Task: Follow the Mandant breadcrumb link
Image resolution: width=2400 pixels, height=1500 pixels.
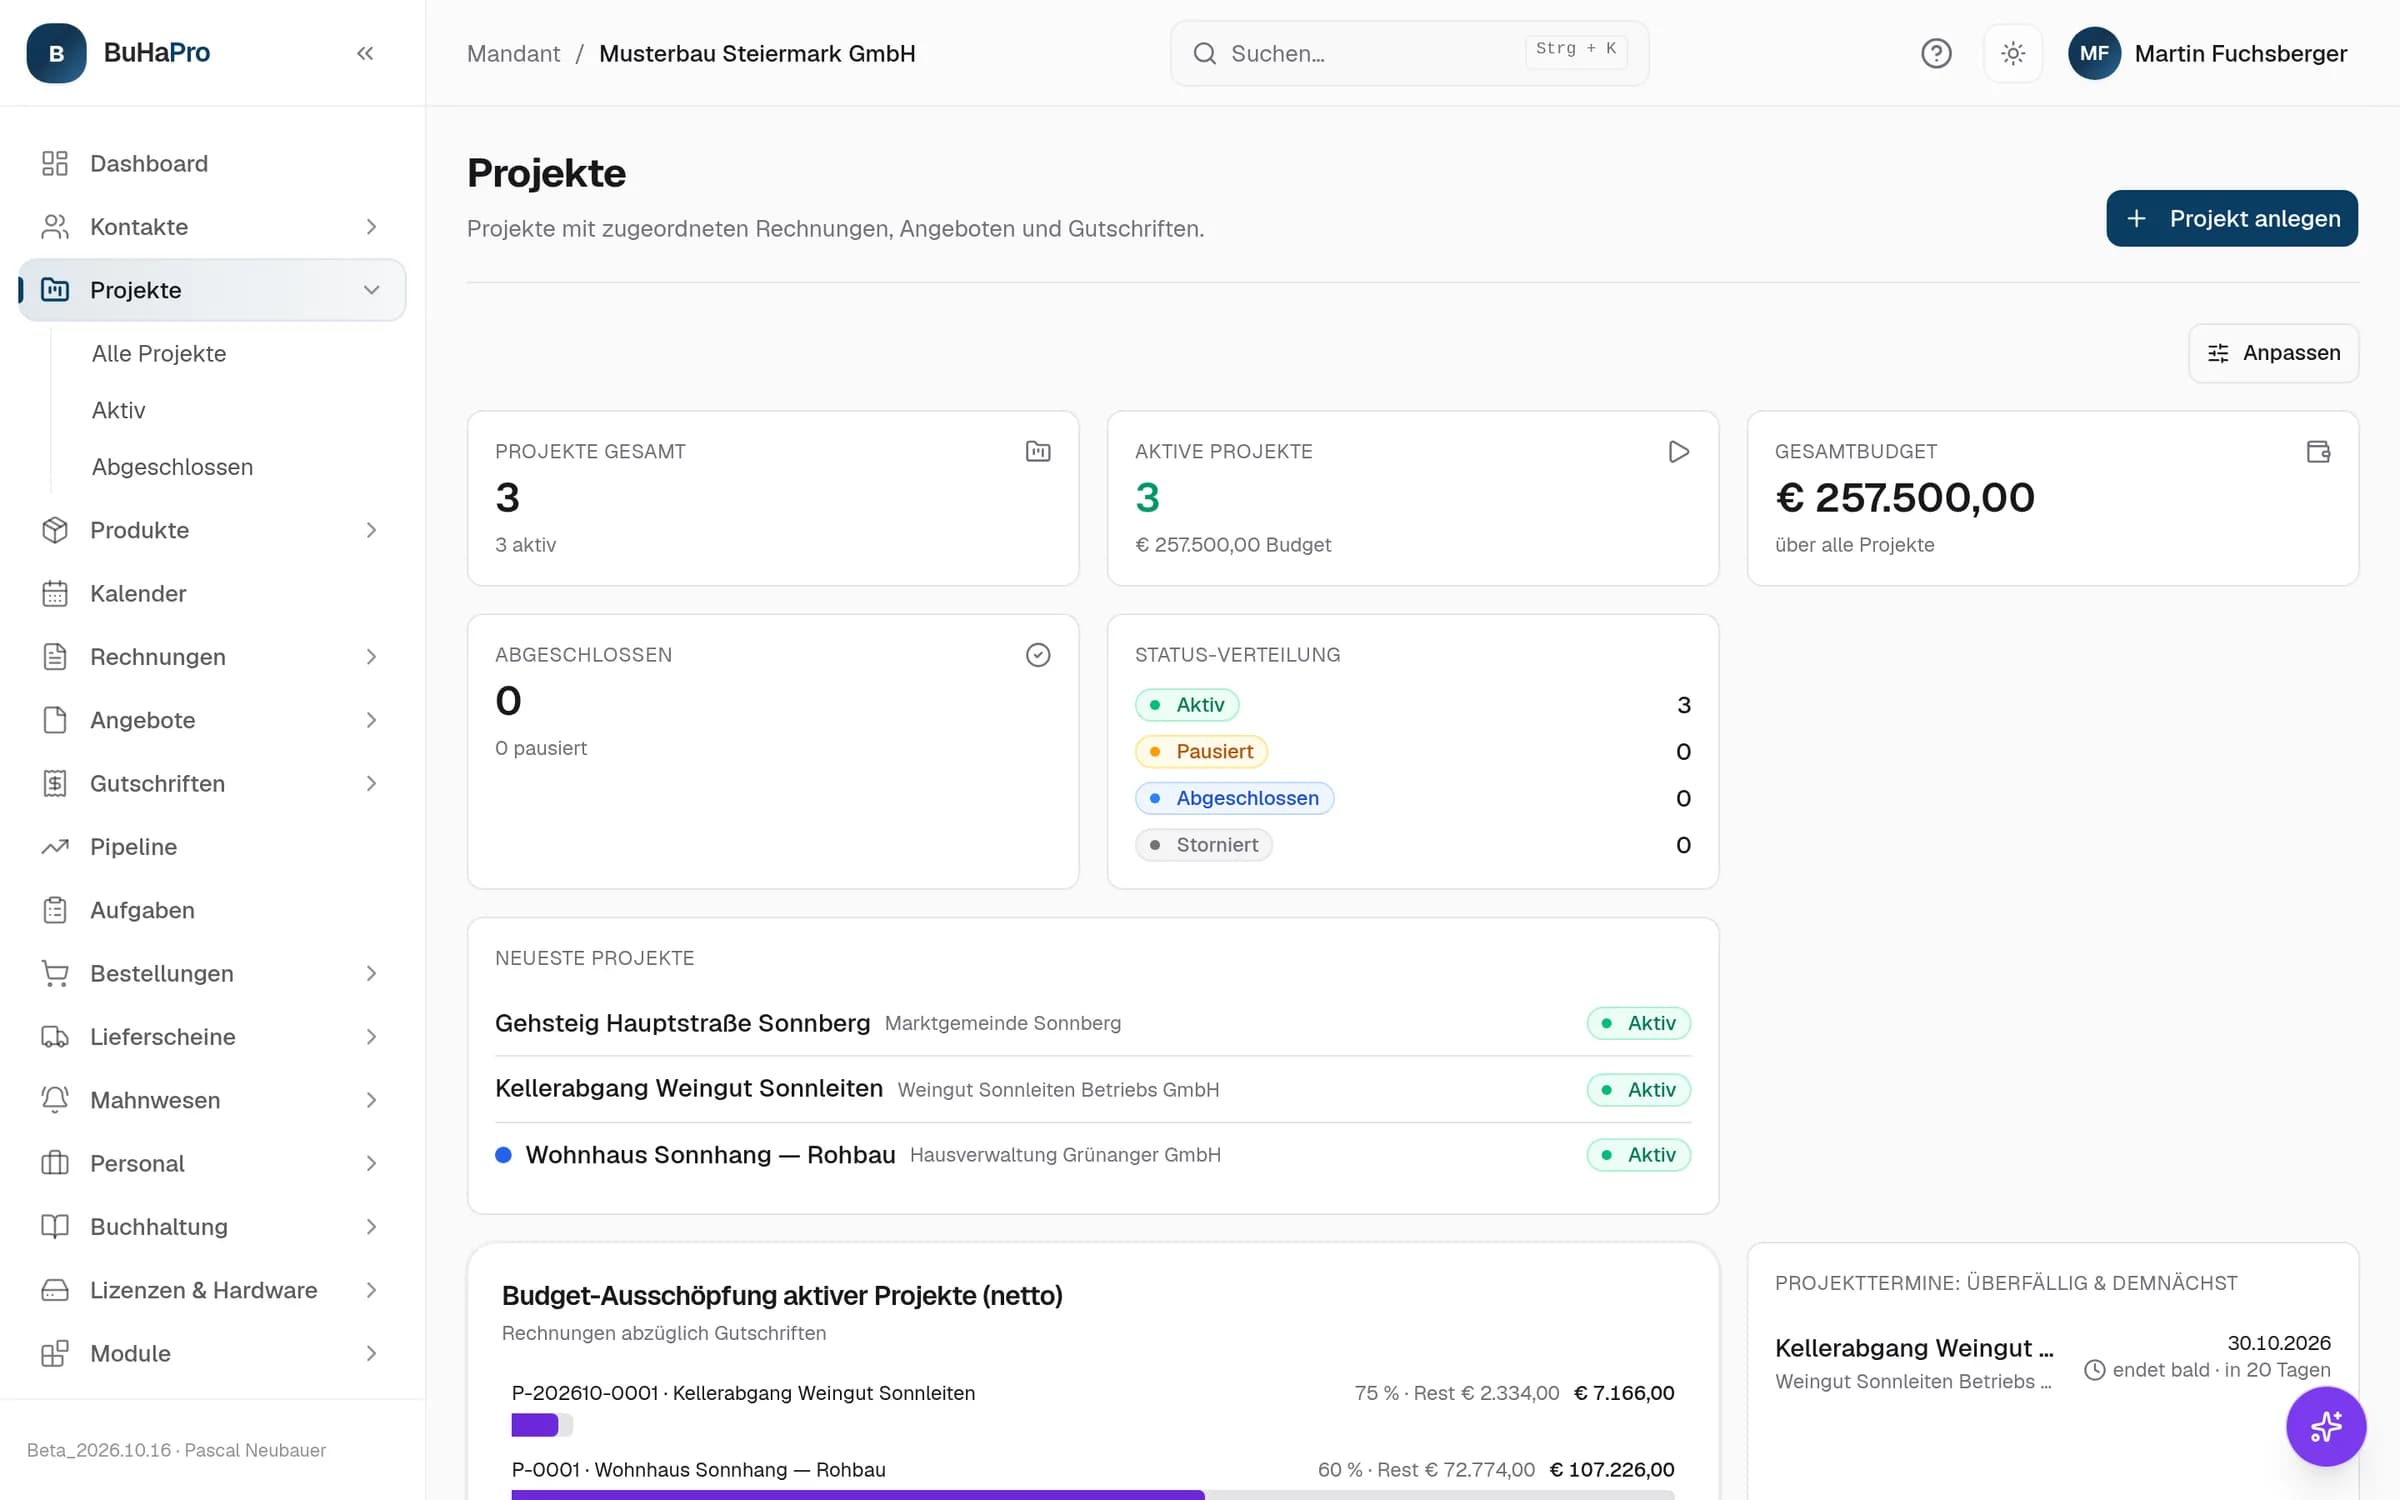Action: [x=513, y=53]
